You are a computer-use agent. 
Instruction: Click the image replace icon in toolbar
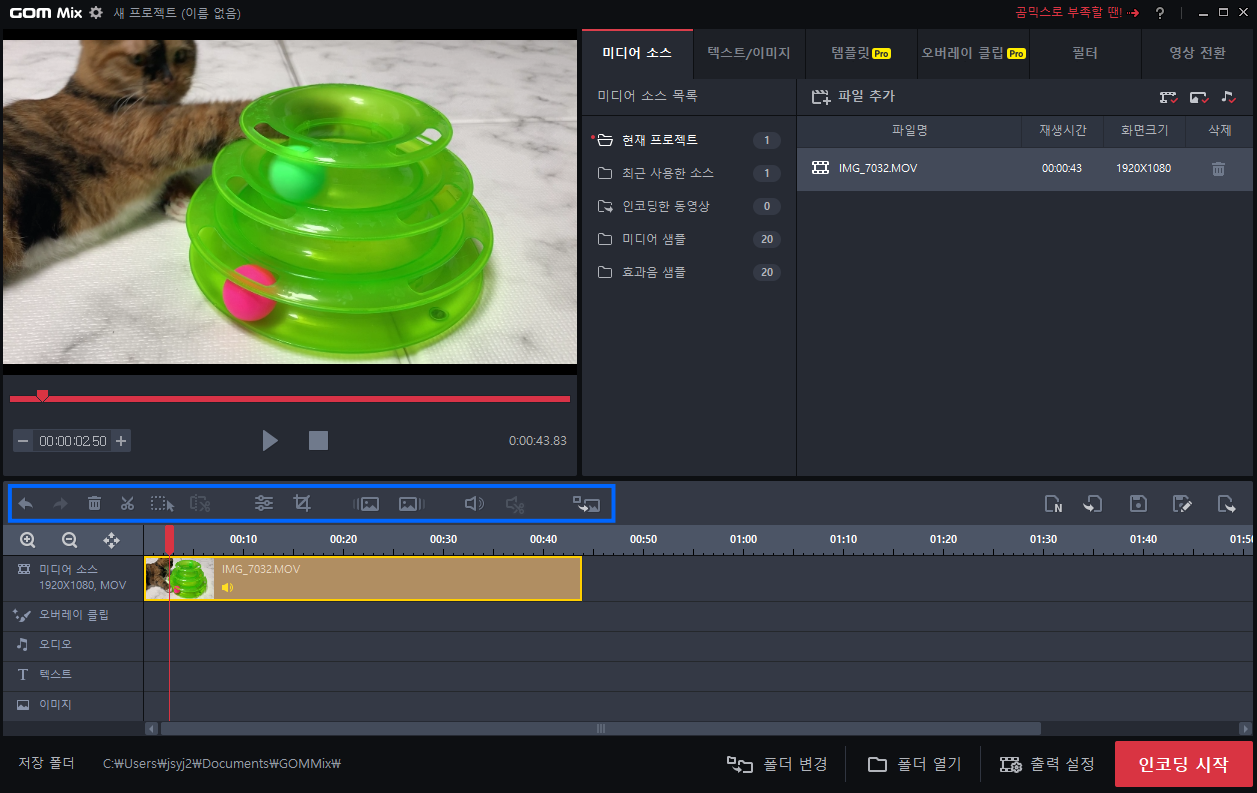point(586,504)
